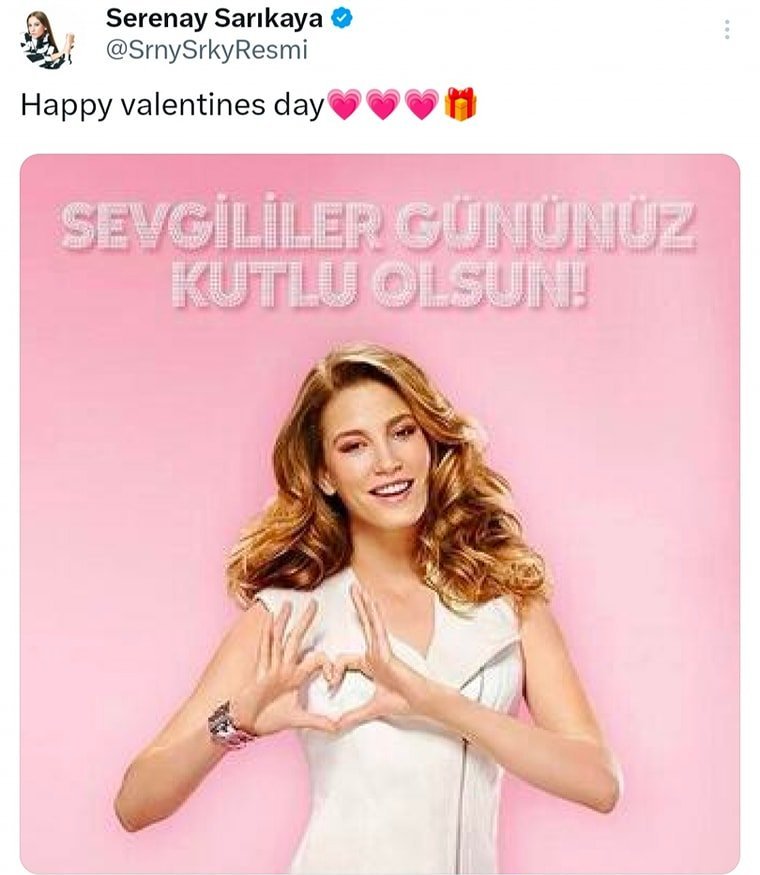Screen dimensions: 760x875
Task: Open the tweet's three-dot more options menu
Action: pos(727,30)
